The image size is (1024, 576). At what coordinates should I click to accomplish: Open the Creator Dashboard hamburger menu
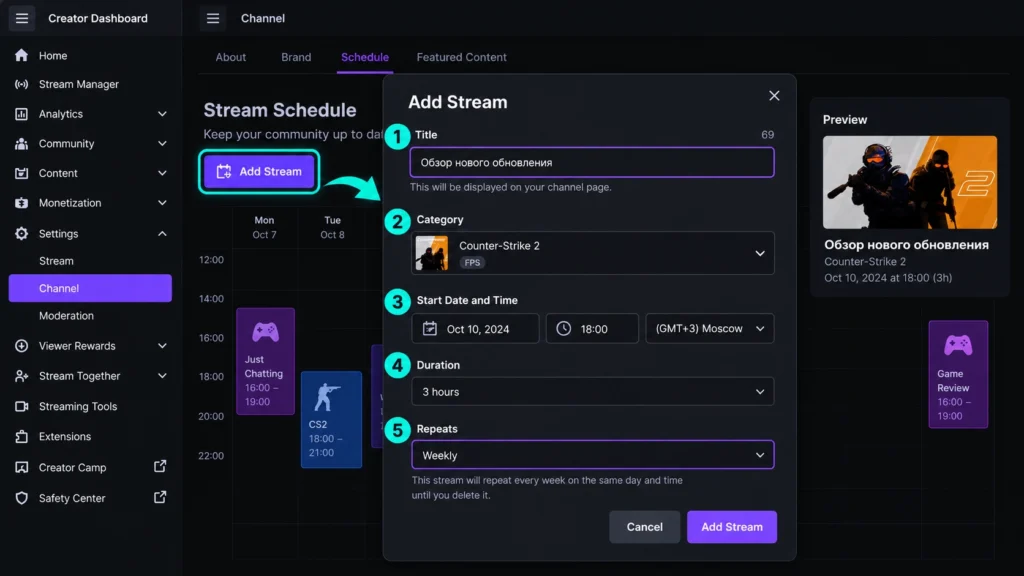coord(22,18)
